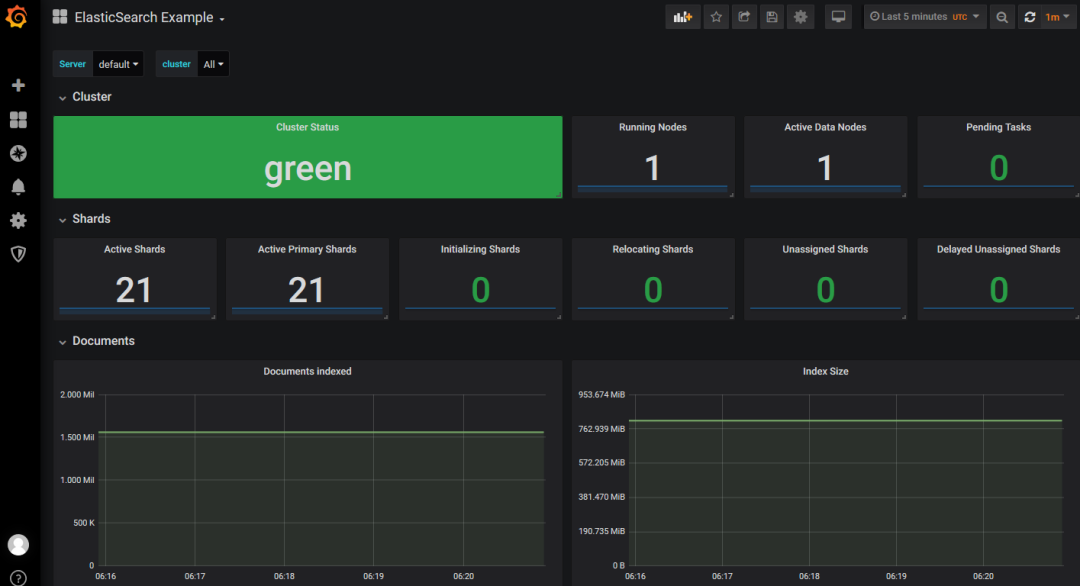The width and height of the screenshot is (1080, 586).
Task: Click the Pending Tasks value 0
Action: tap(999, 168)
